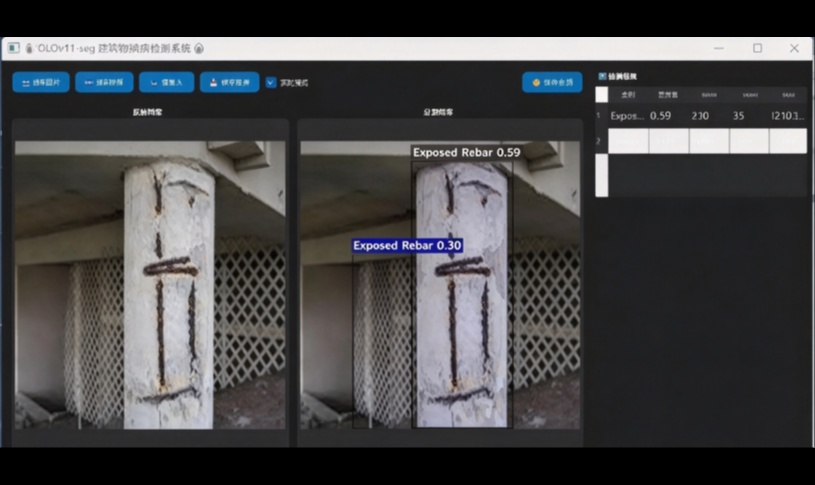Maximize the detection system window

[757, 48]
